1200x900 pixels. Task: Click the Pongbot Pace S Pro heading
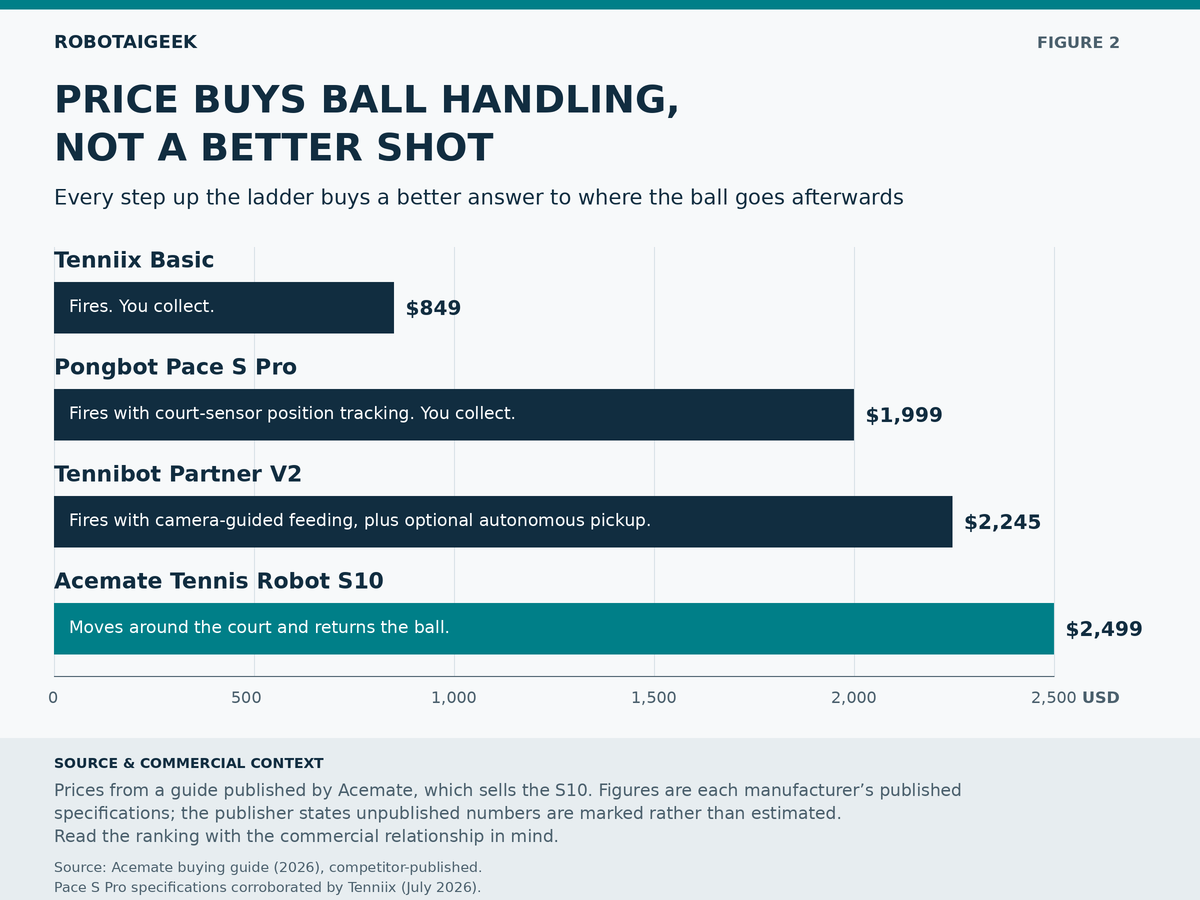point(175,367)
